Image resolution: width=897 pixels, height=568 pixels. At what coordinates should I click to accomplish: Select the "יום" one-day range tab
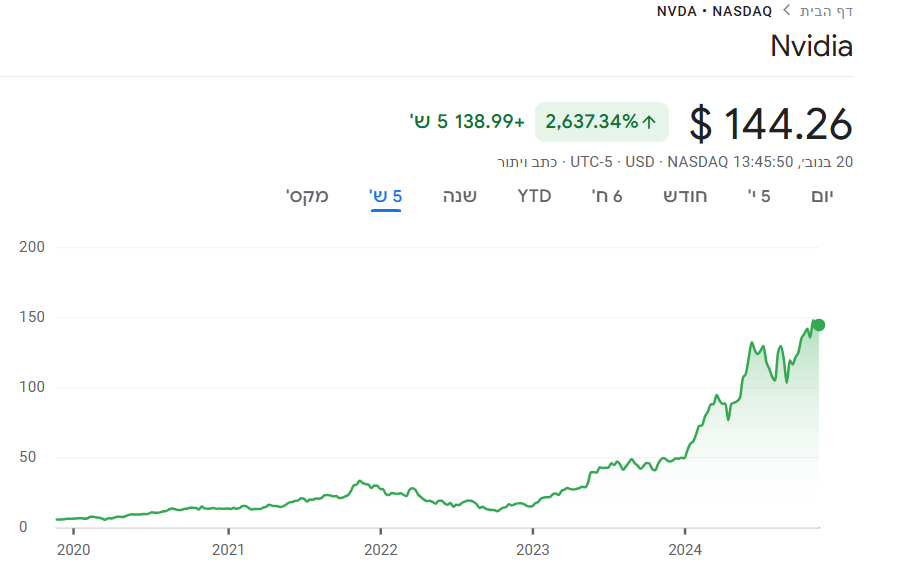tap(822, 196)
